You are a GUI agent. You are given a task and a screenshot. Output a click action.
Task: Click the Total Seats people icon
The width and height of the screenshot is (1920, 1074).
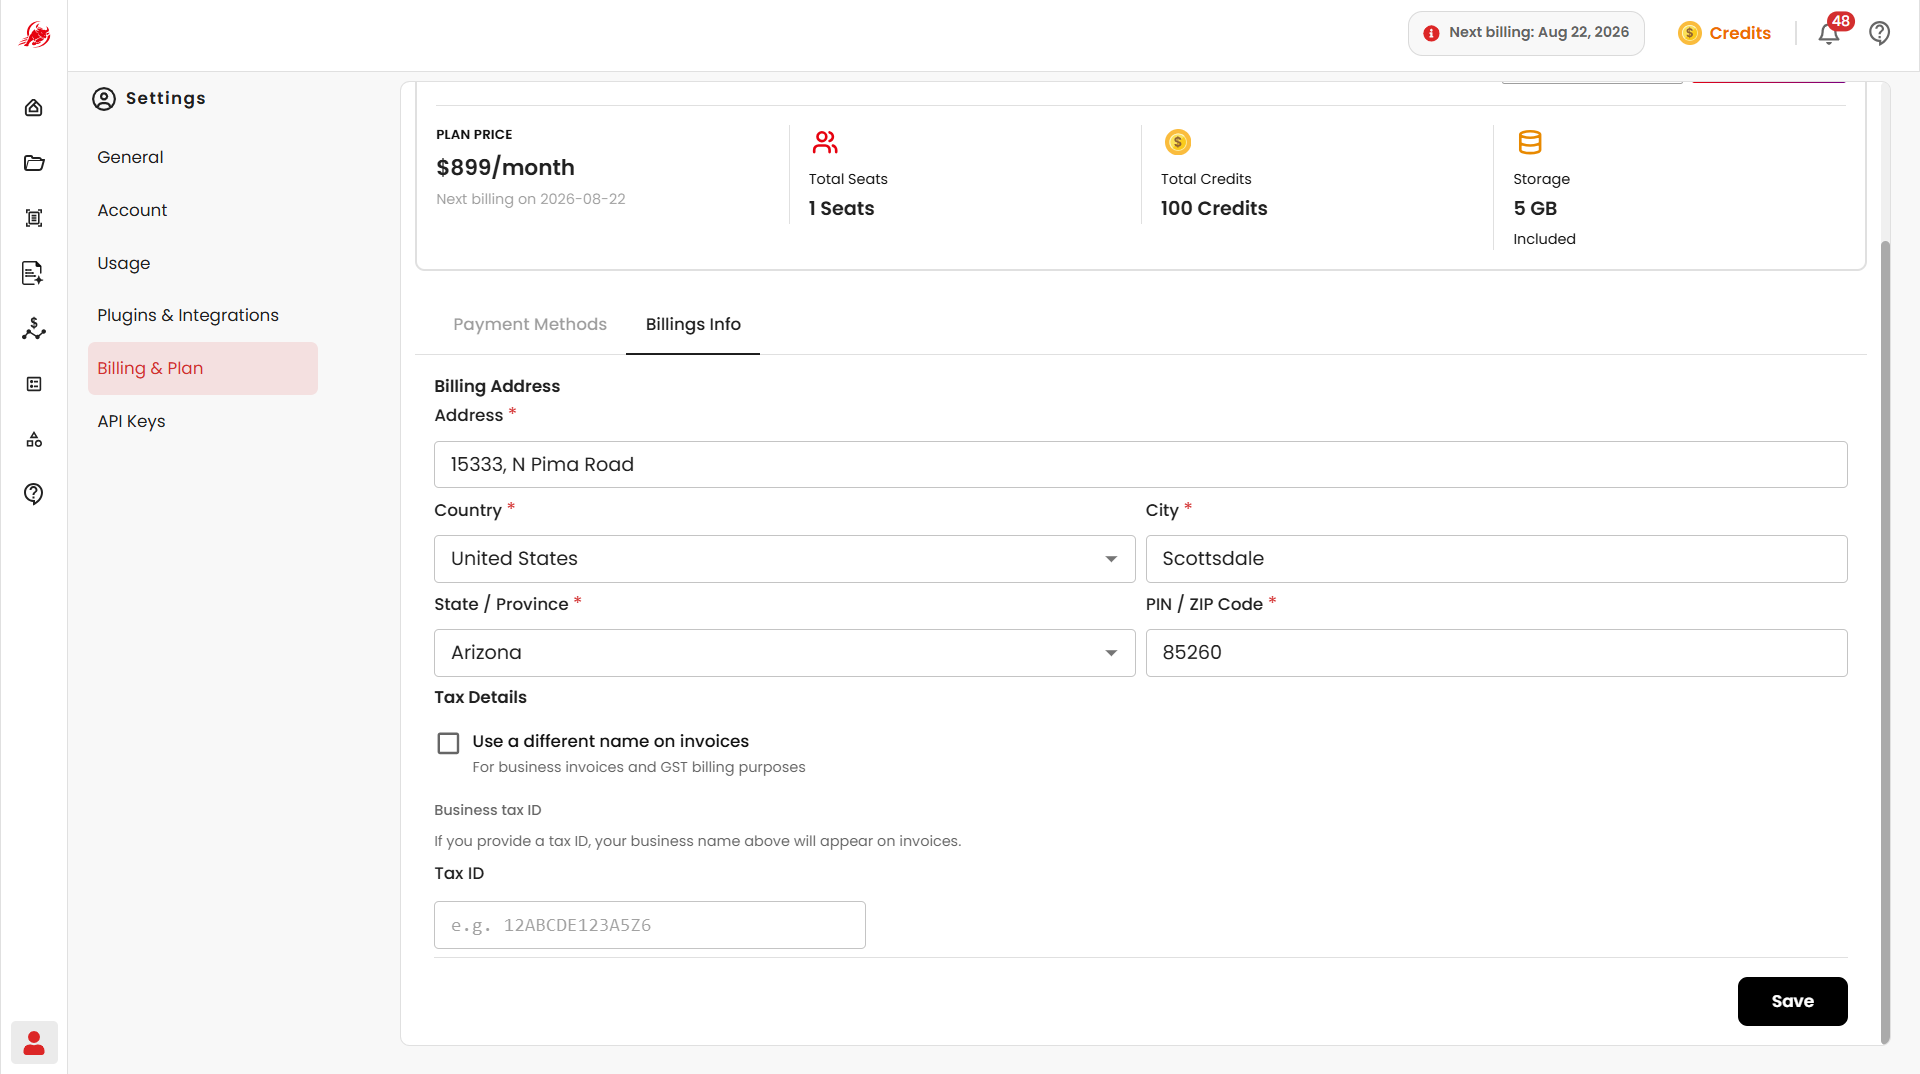click(x=825, y=142)
